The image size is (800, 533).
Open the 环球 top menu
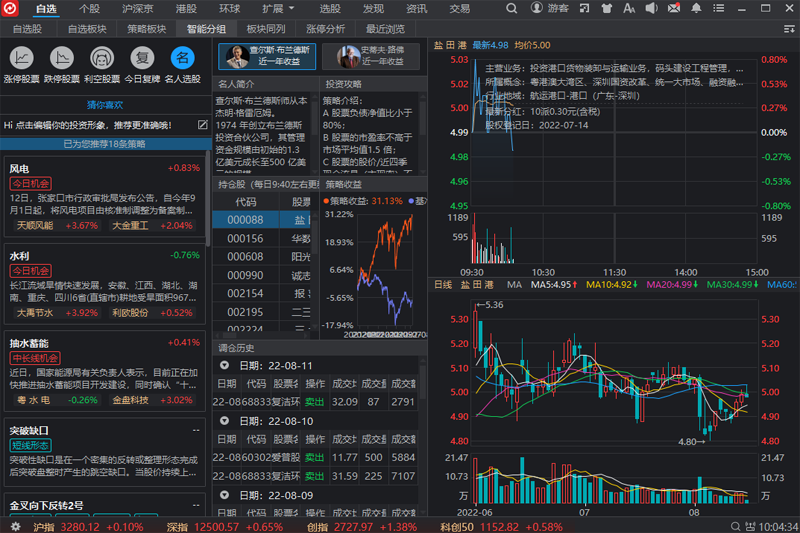click(229, 9)
